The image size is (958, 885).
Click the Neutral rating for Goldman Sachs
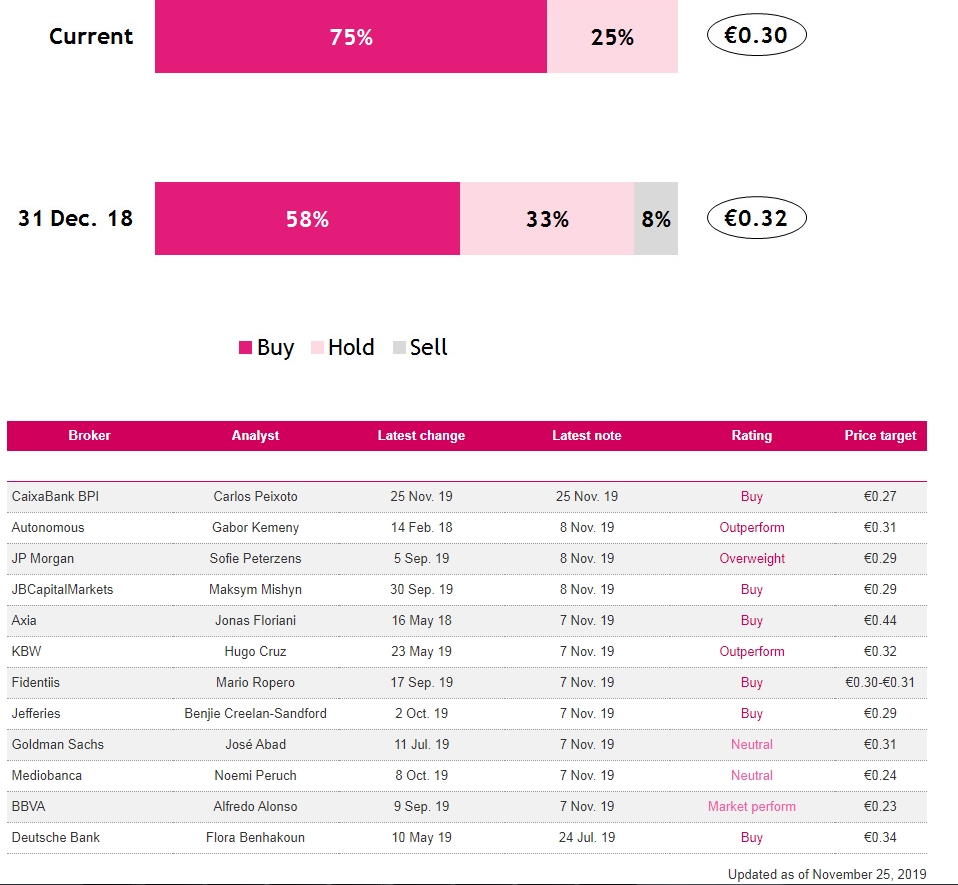(x=752, y=745)
